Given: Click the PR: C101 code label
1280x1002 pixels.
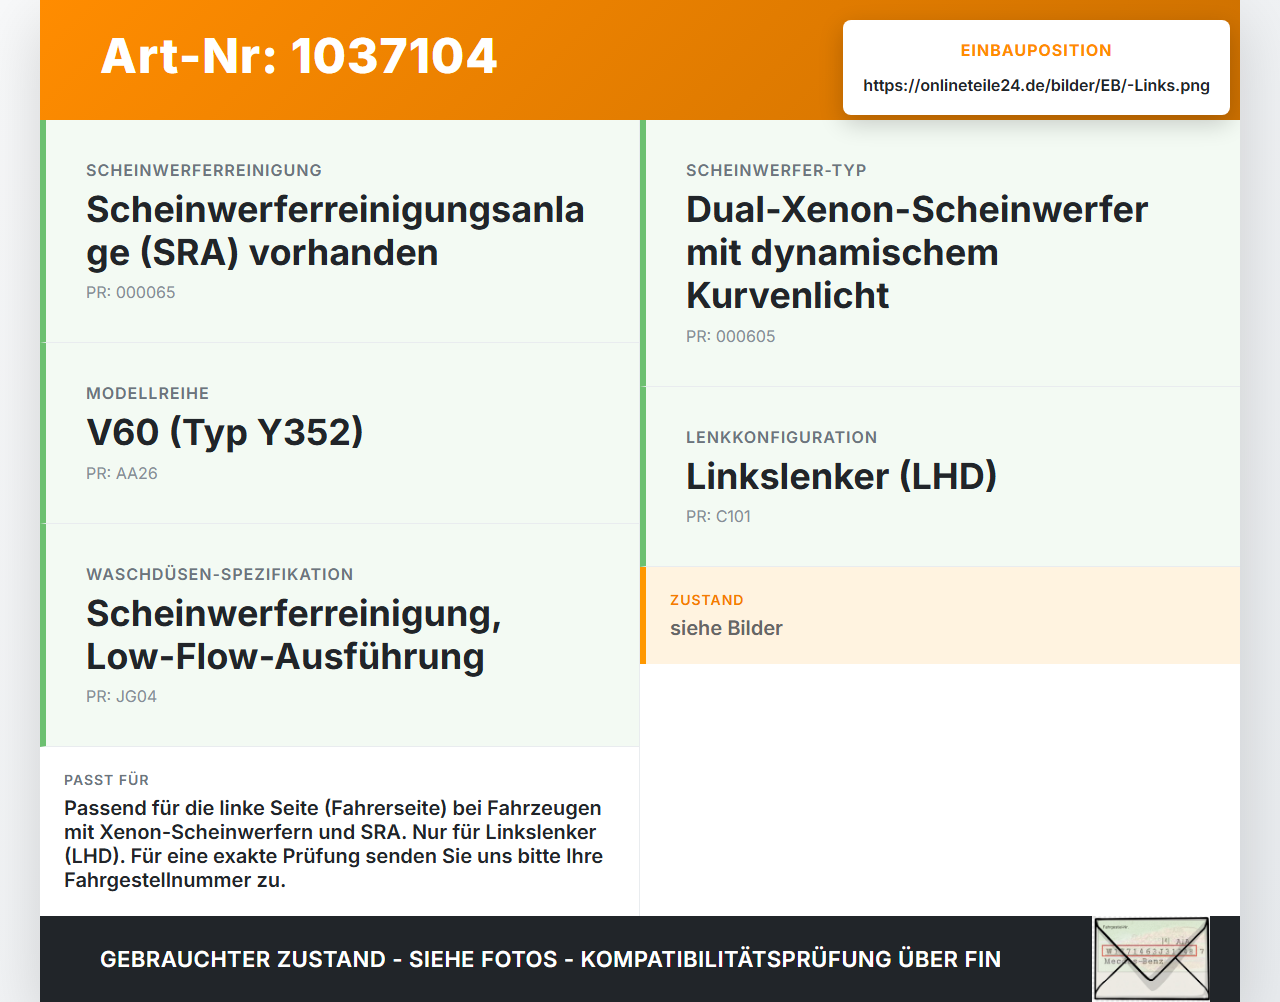Looking at the screenshot, I should pyautogui.click(x=718, y=516).
